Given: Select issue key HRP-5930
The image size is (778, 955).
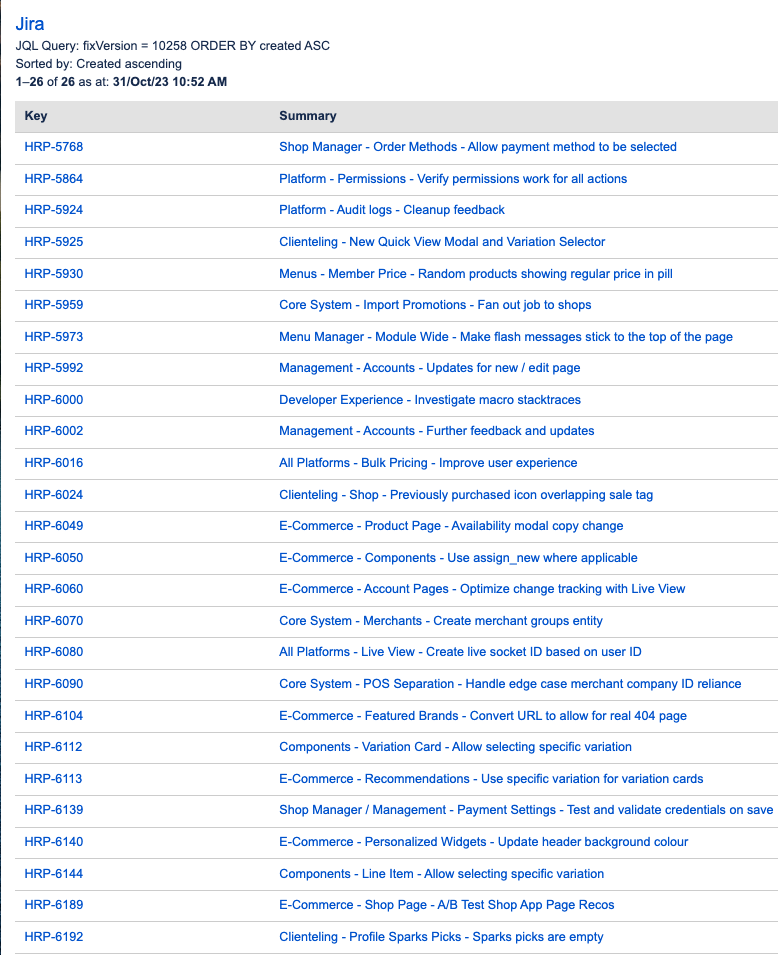Looking at the screenshot, I should tap(54, 274).
